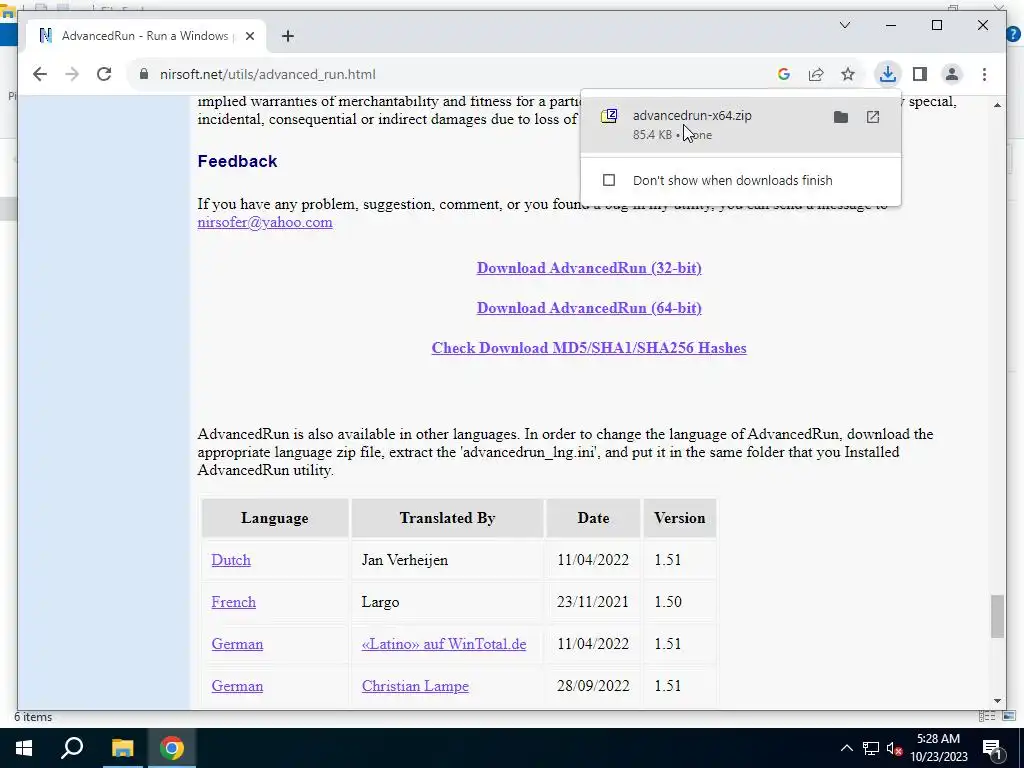Click date cell 23/11/2021
Viewport: 1024px width, 768px height.
pyautogui.click(x=593, y=601)
